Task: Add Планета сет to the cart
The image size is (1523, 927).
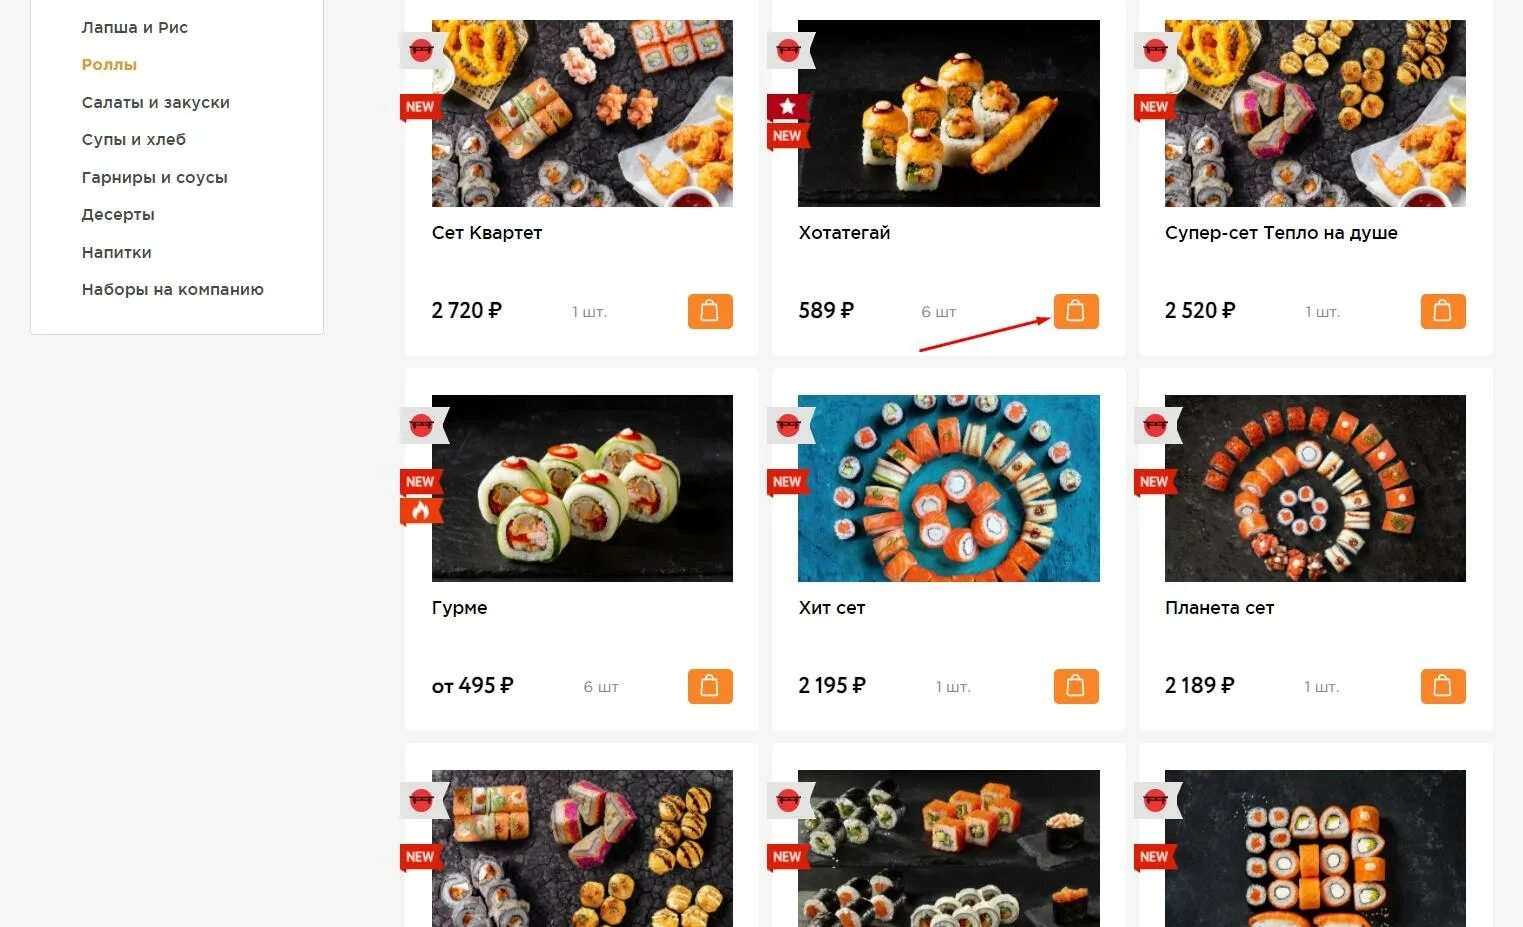Action: coord(1443,686)
